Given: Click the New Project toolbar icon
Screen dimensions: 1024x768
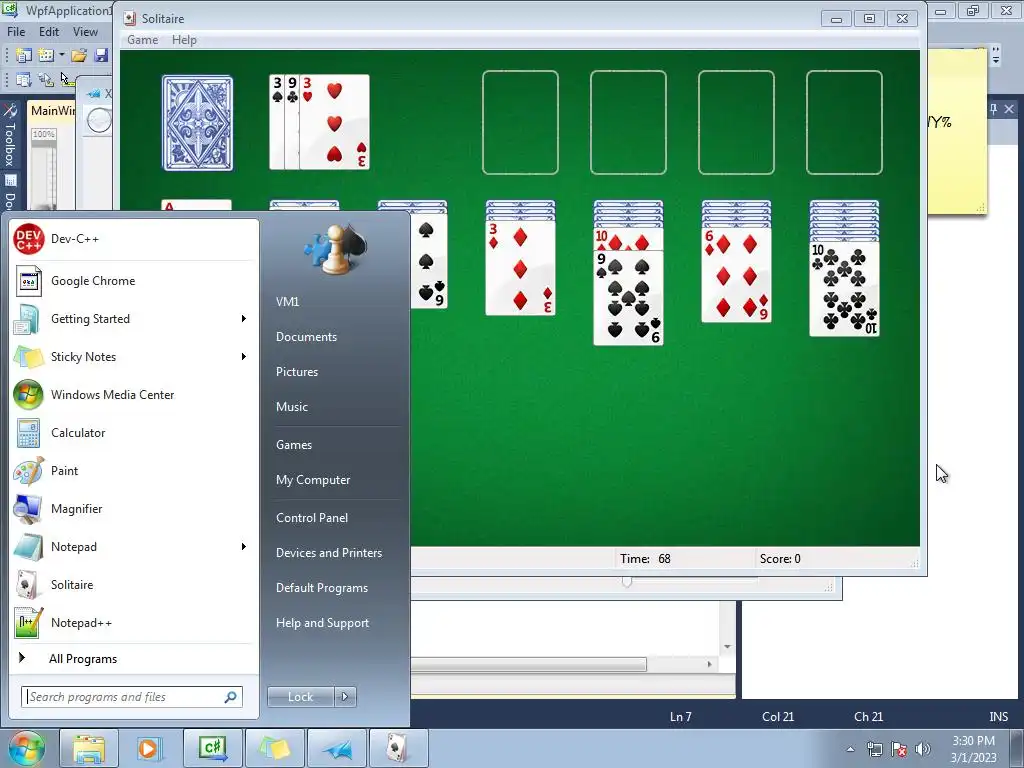Looking at the screenshot, I should click(24, 56).
